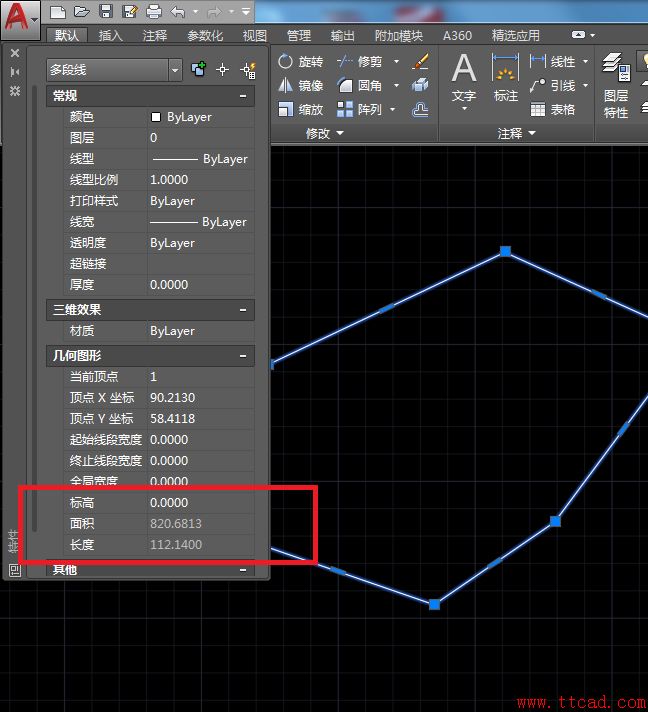The height and width of the screenshot is (712, 648).
Task: Collapse the 几何图形 section
Action: point(243,356)
